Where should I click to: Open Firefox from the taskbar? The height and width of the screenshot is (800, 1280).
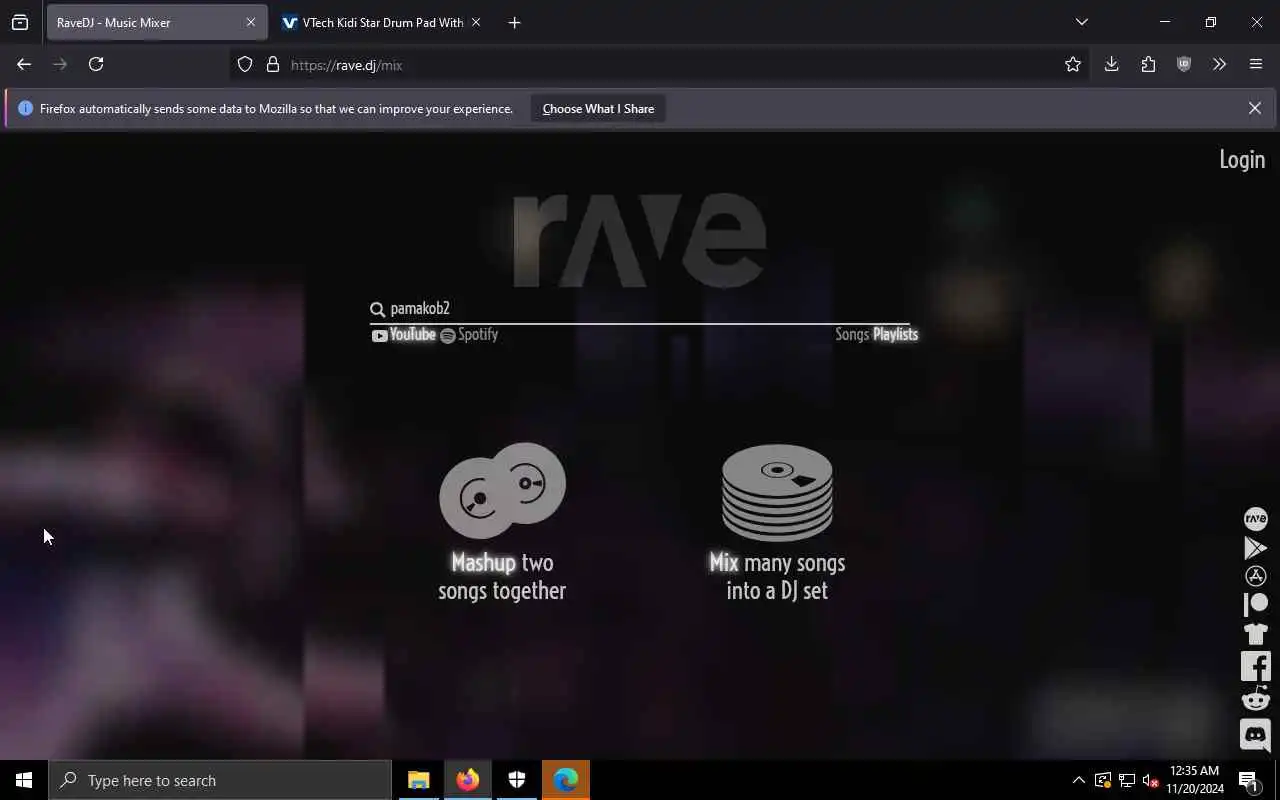468,780
